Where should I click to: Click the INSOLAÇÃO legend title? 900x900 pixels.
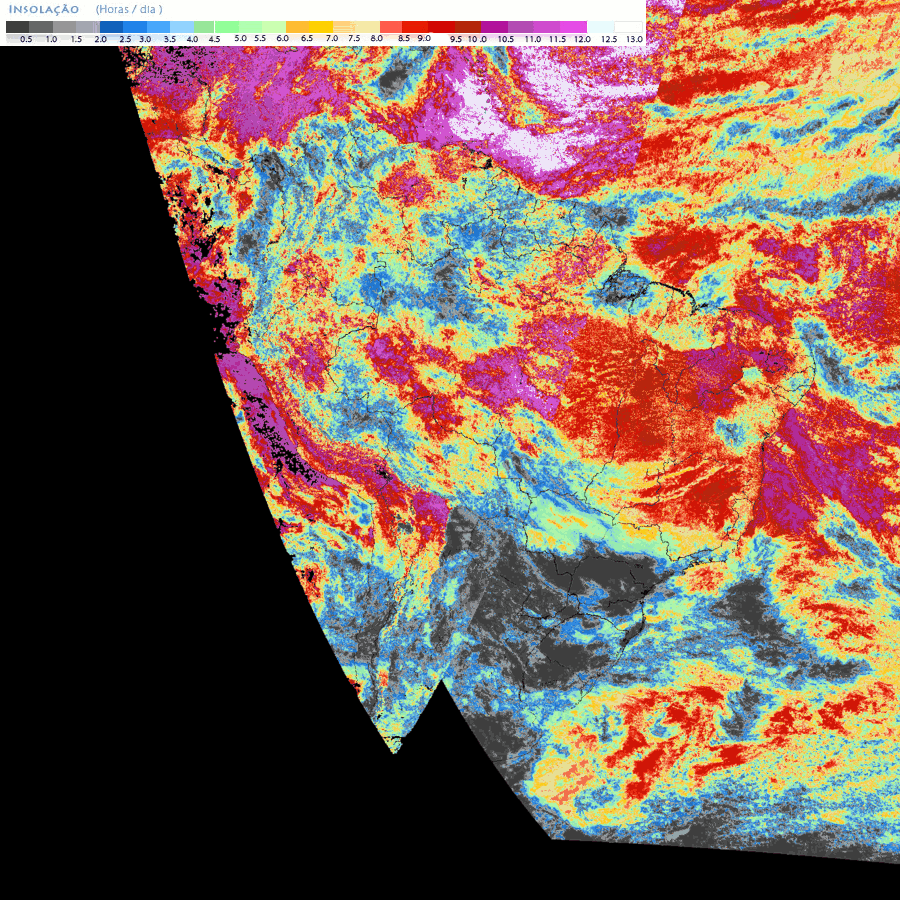[x=44, y=9]
